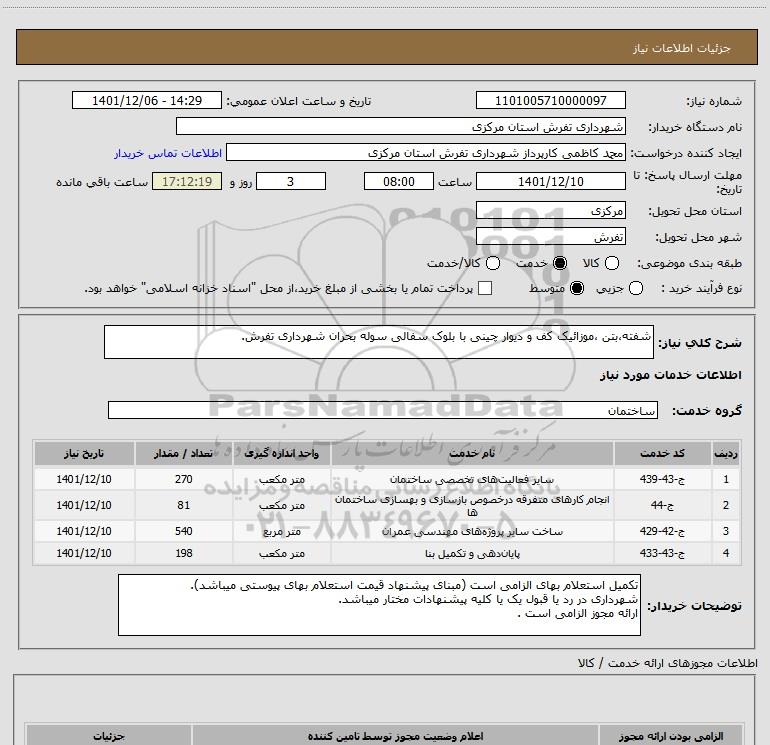Click the متر مربع unit cell
Image resolution: width=770 pixels, height=745 pixels.
(x=282, y=531)
